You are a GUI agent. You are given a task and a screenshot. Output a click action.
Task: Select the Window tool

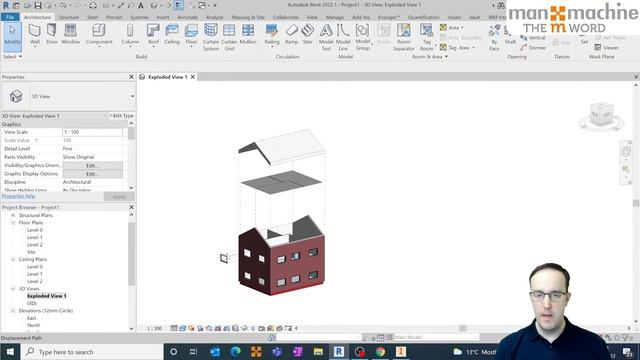pyautogui.click(x=70, y=34)
